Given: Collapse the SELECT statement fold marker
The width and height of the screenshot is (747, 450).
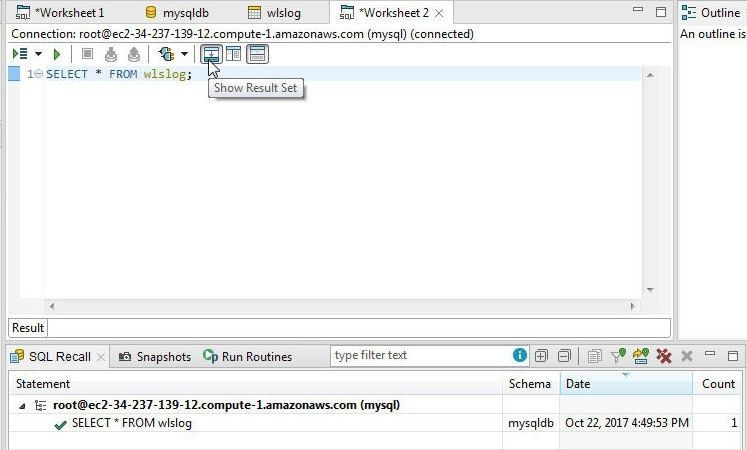Looking at the screenshot, I should click(39, 74).
